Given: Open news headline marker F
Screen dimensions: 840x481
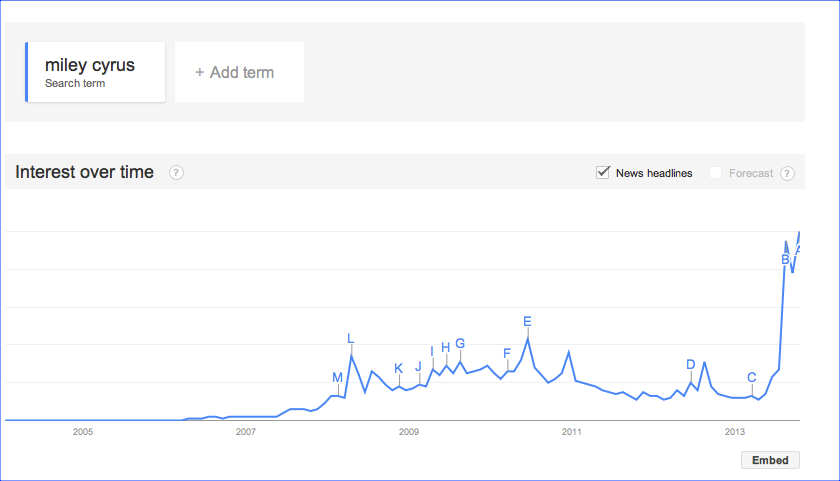Looking at the screenshot, I should pos(507,353).
